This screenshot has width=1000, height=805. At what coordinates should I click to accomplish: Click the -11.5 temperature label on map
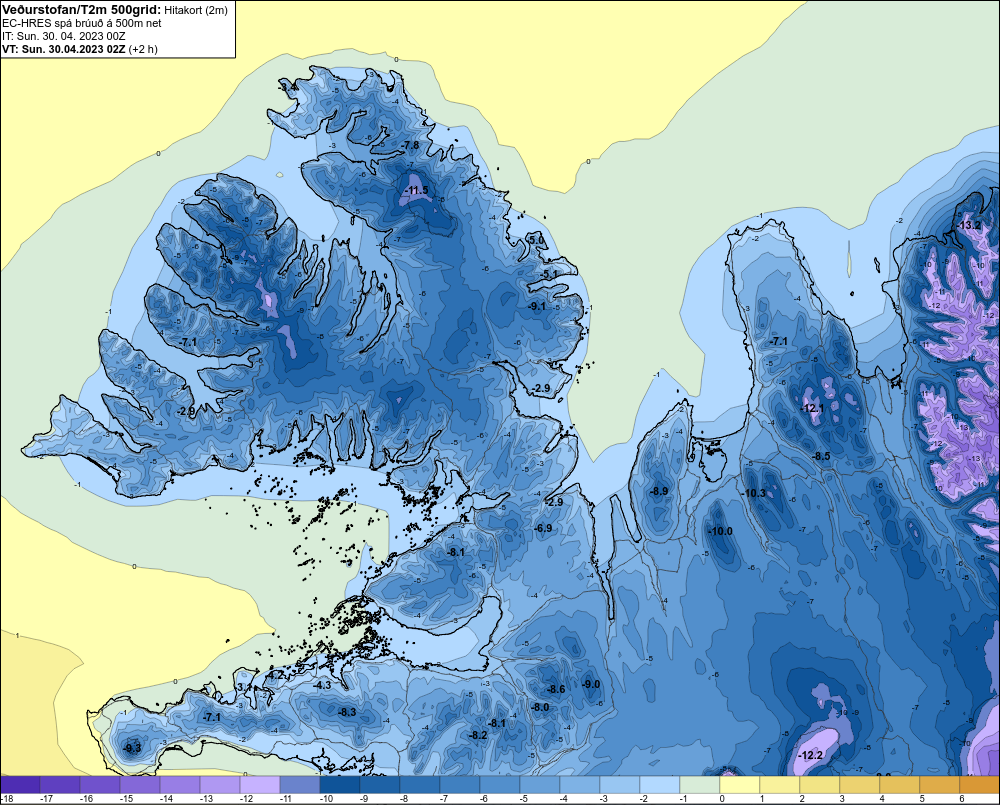click(416, 191)
